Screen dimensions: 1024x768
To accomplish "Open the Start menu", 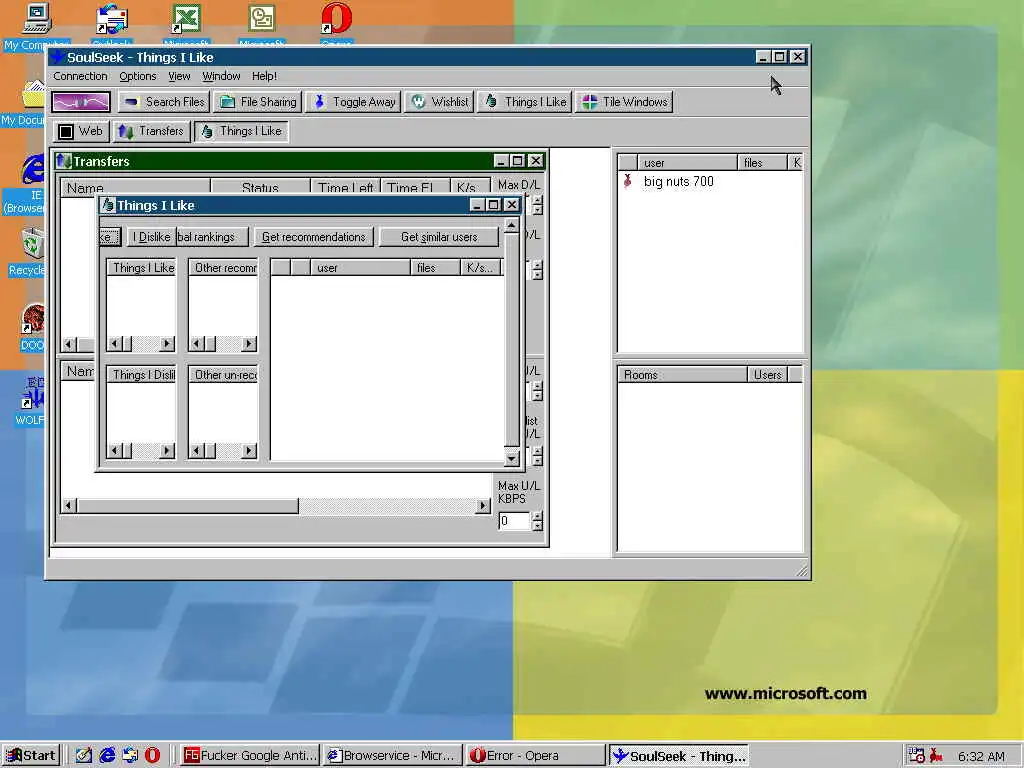I will click(31, 756).
